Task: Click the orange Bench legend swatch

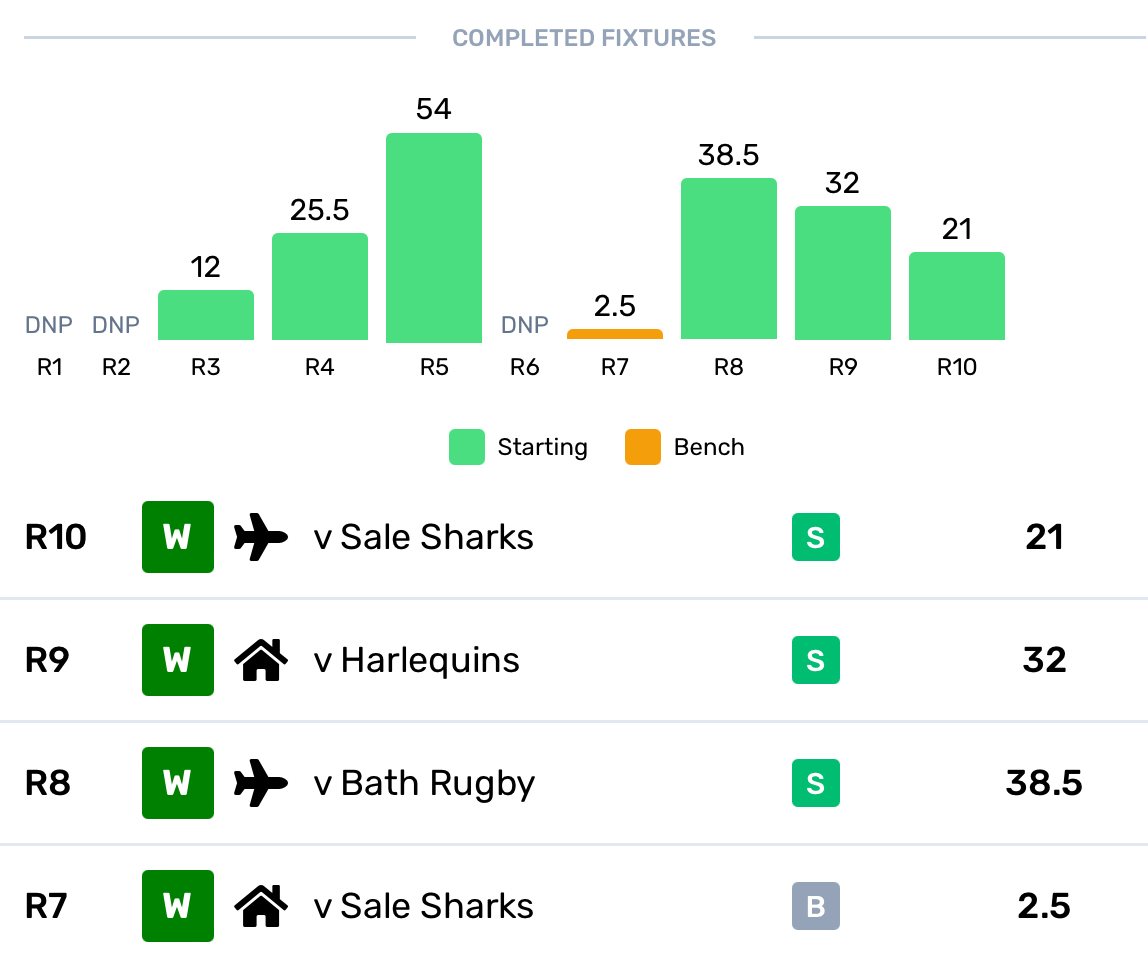Action: click(x=643, y=447)
